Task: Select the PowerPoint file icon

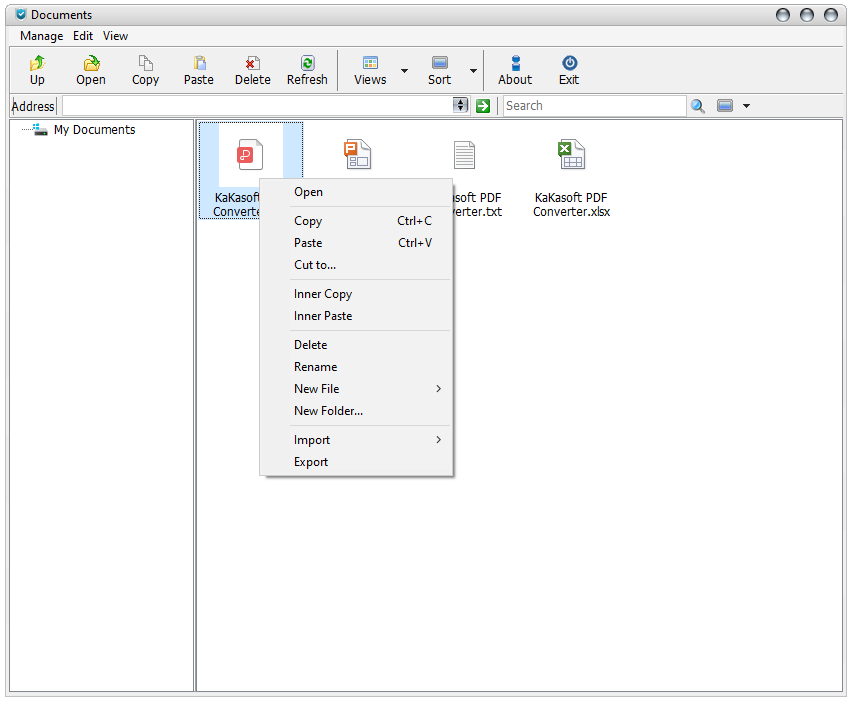Action: [358, 155]
